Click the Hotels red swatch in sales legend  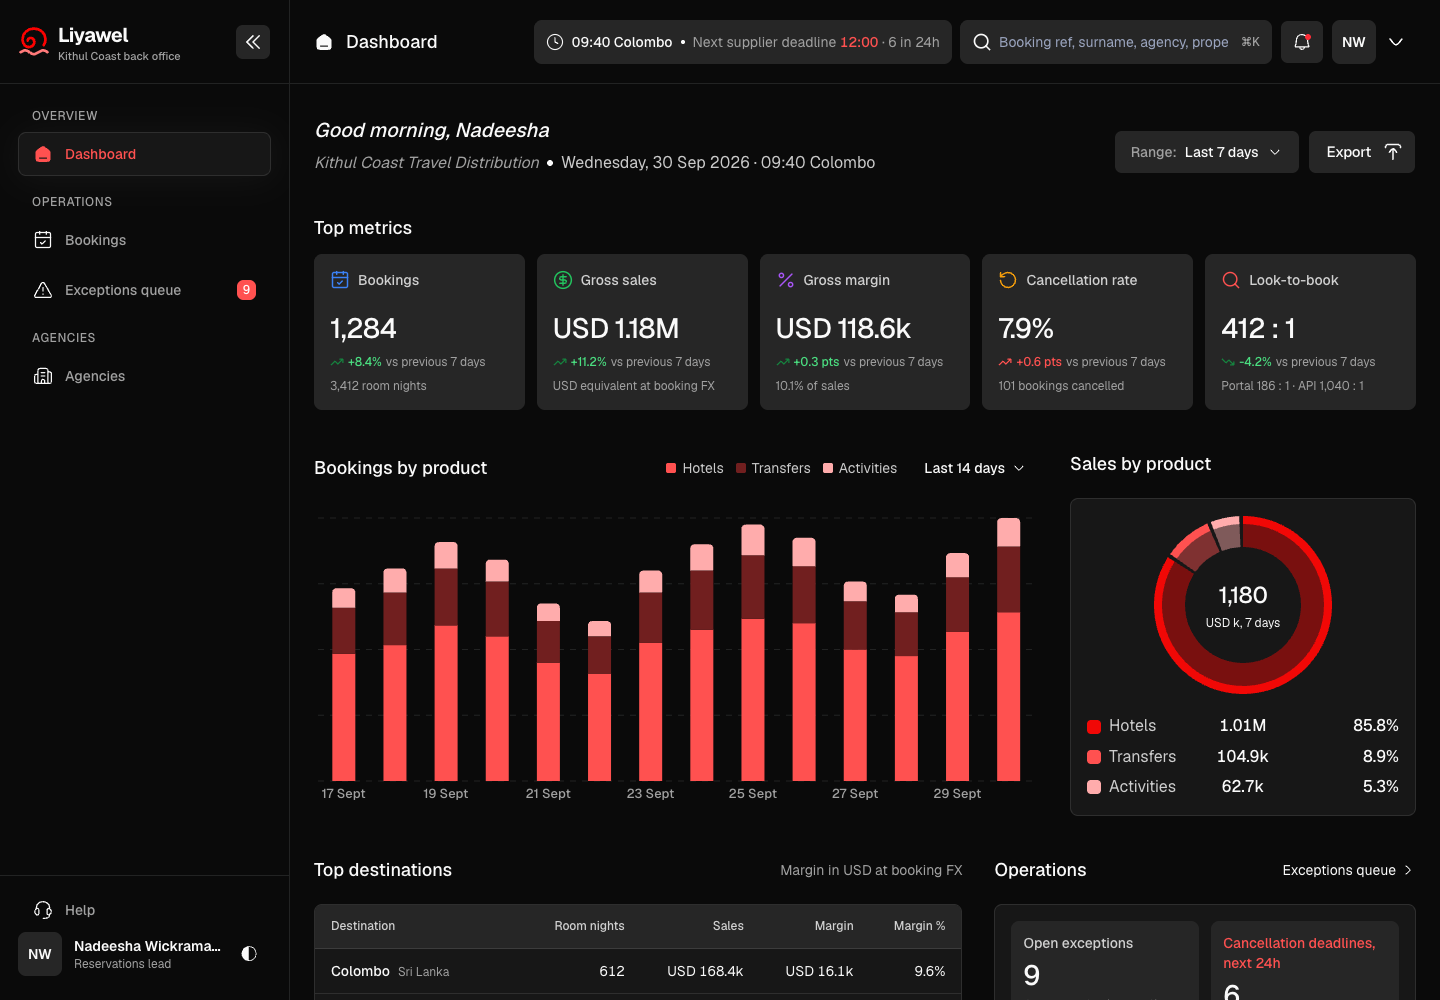pos(1094,727)
